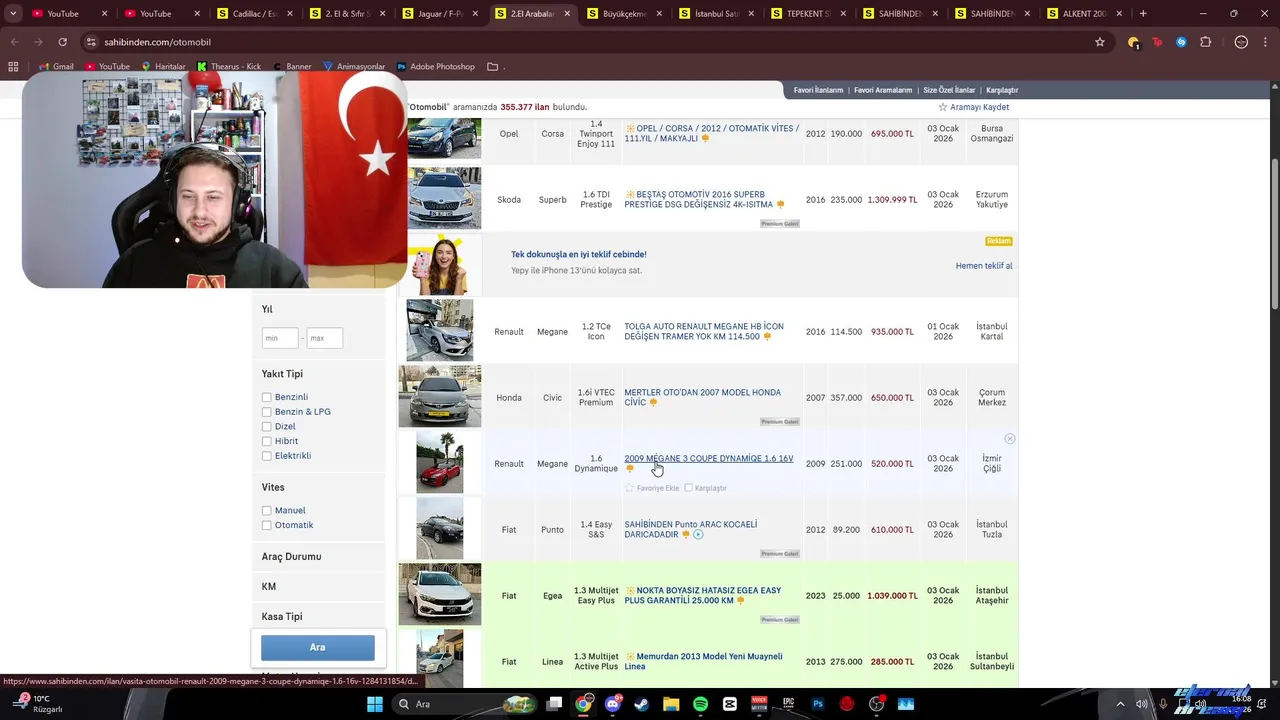This screenshot has width=1280, height=720.
Task: Open the Honda Civic thumbnail
Action: [440, 397]
